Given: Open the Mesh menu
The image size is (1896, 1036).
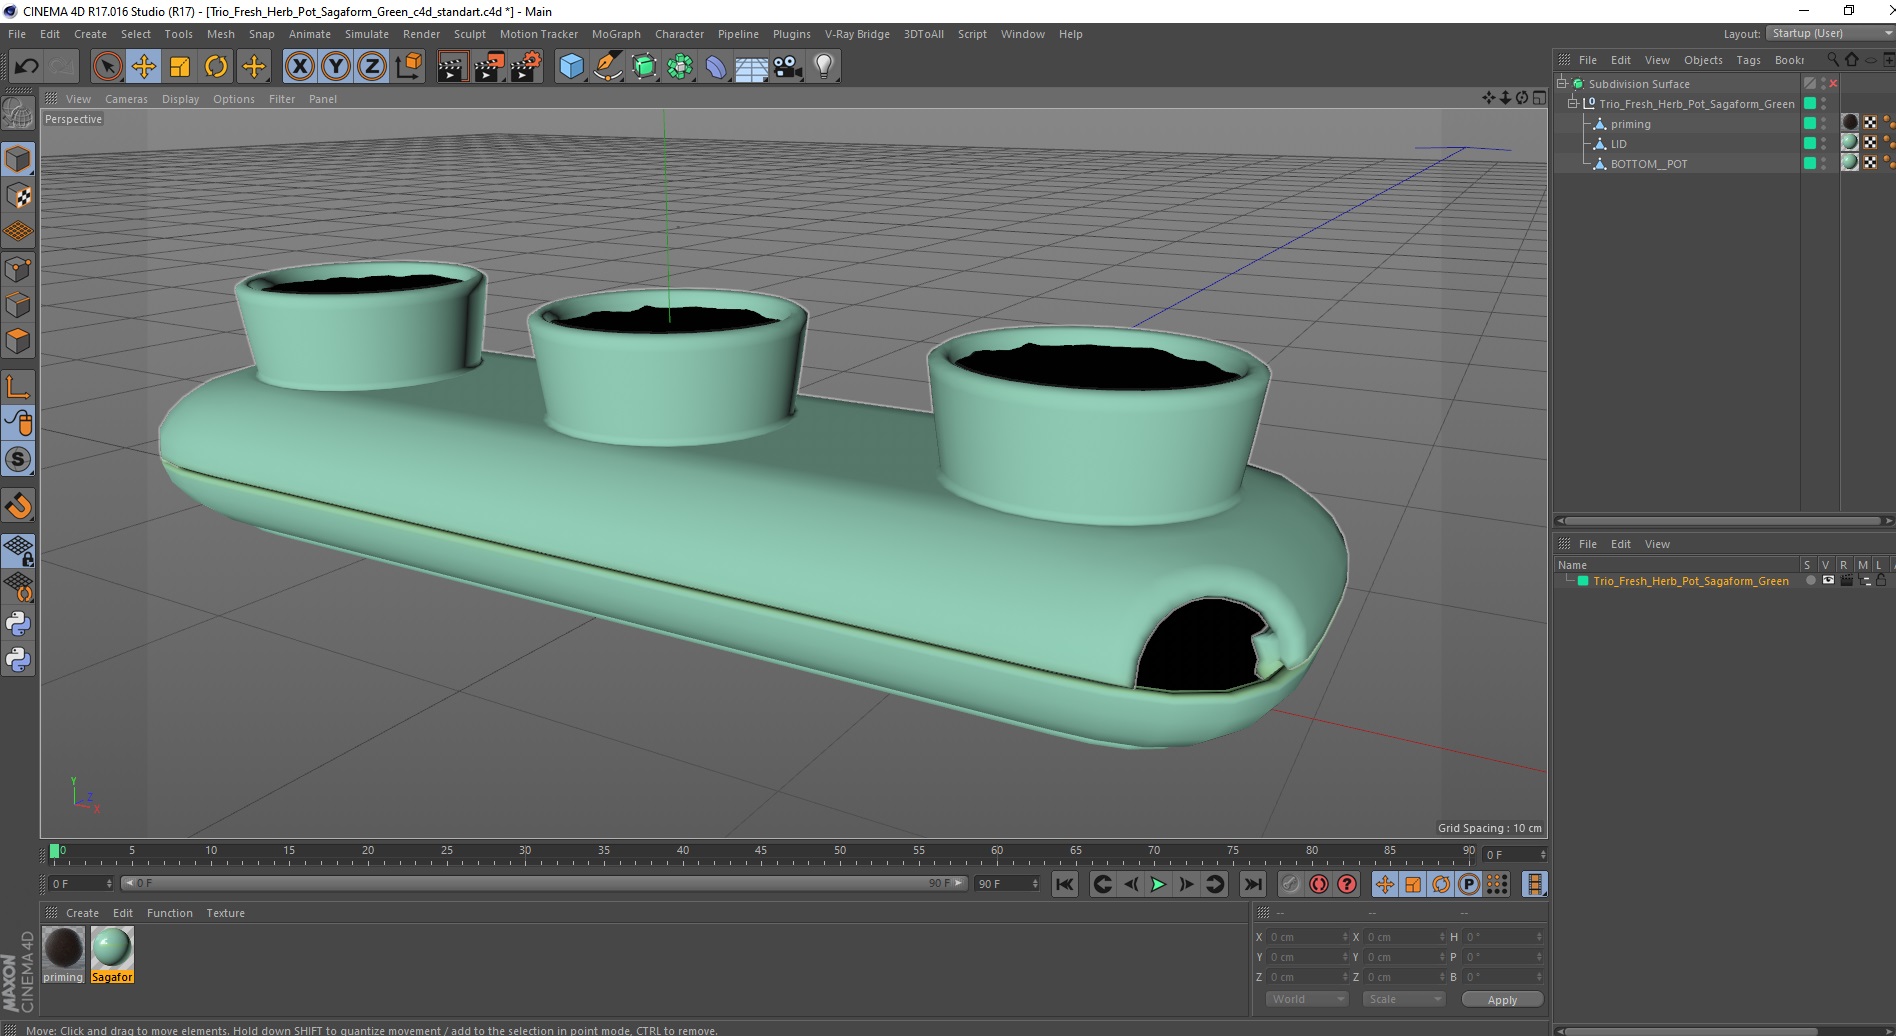Looking at the screenshot, I should coord(220,34).
